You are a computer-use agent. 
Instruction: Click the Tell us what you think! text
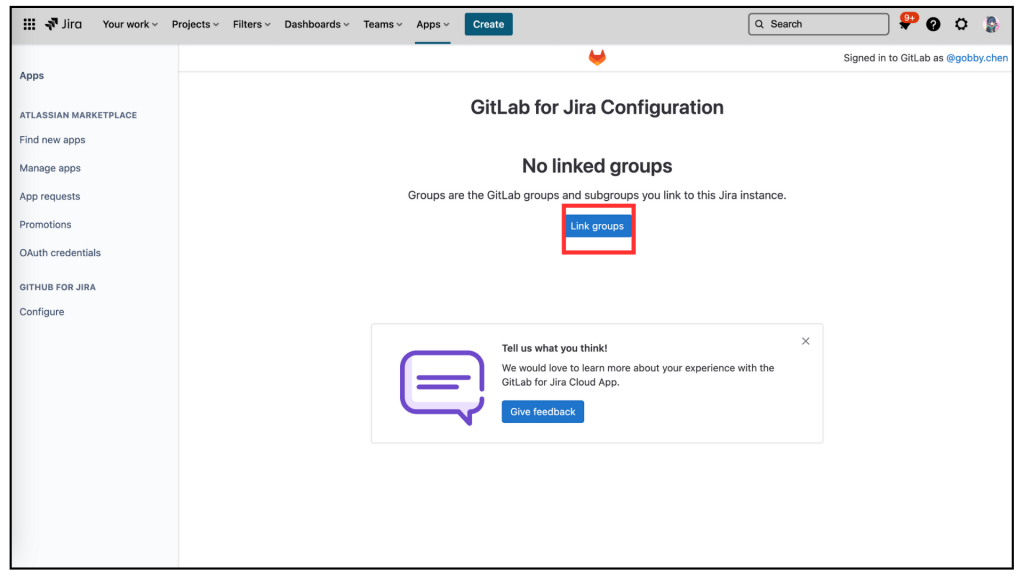554,348
